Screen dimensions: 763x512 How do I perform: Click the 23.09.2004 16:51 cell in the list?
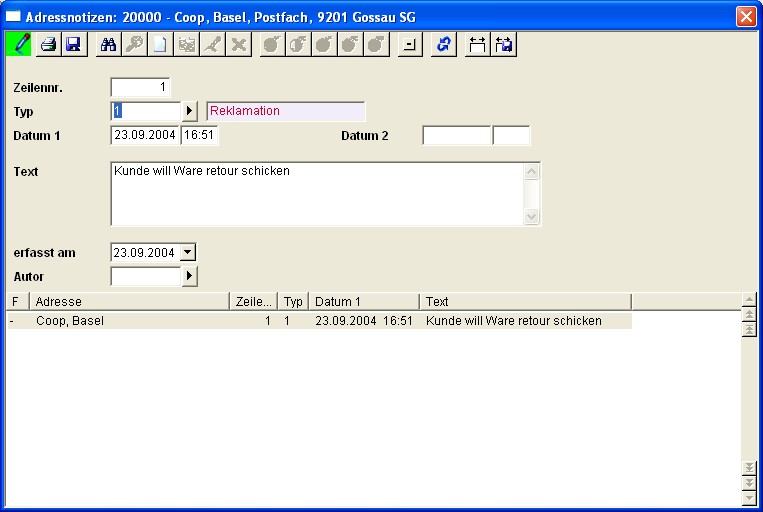tap(364, 321)
